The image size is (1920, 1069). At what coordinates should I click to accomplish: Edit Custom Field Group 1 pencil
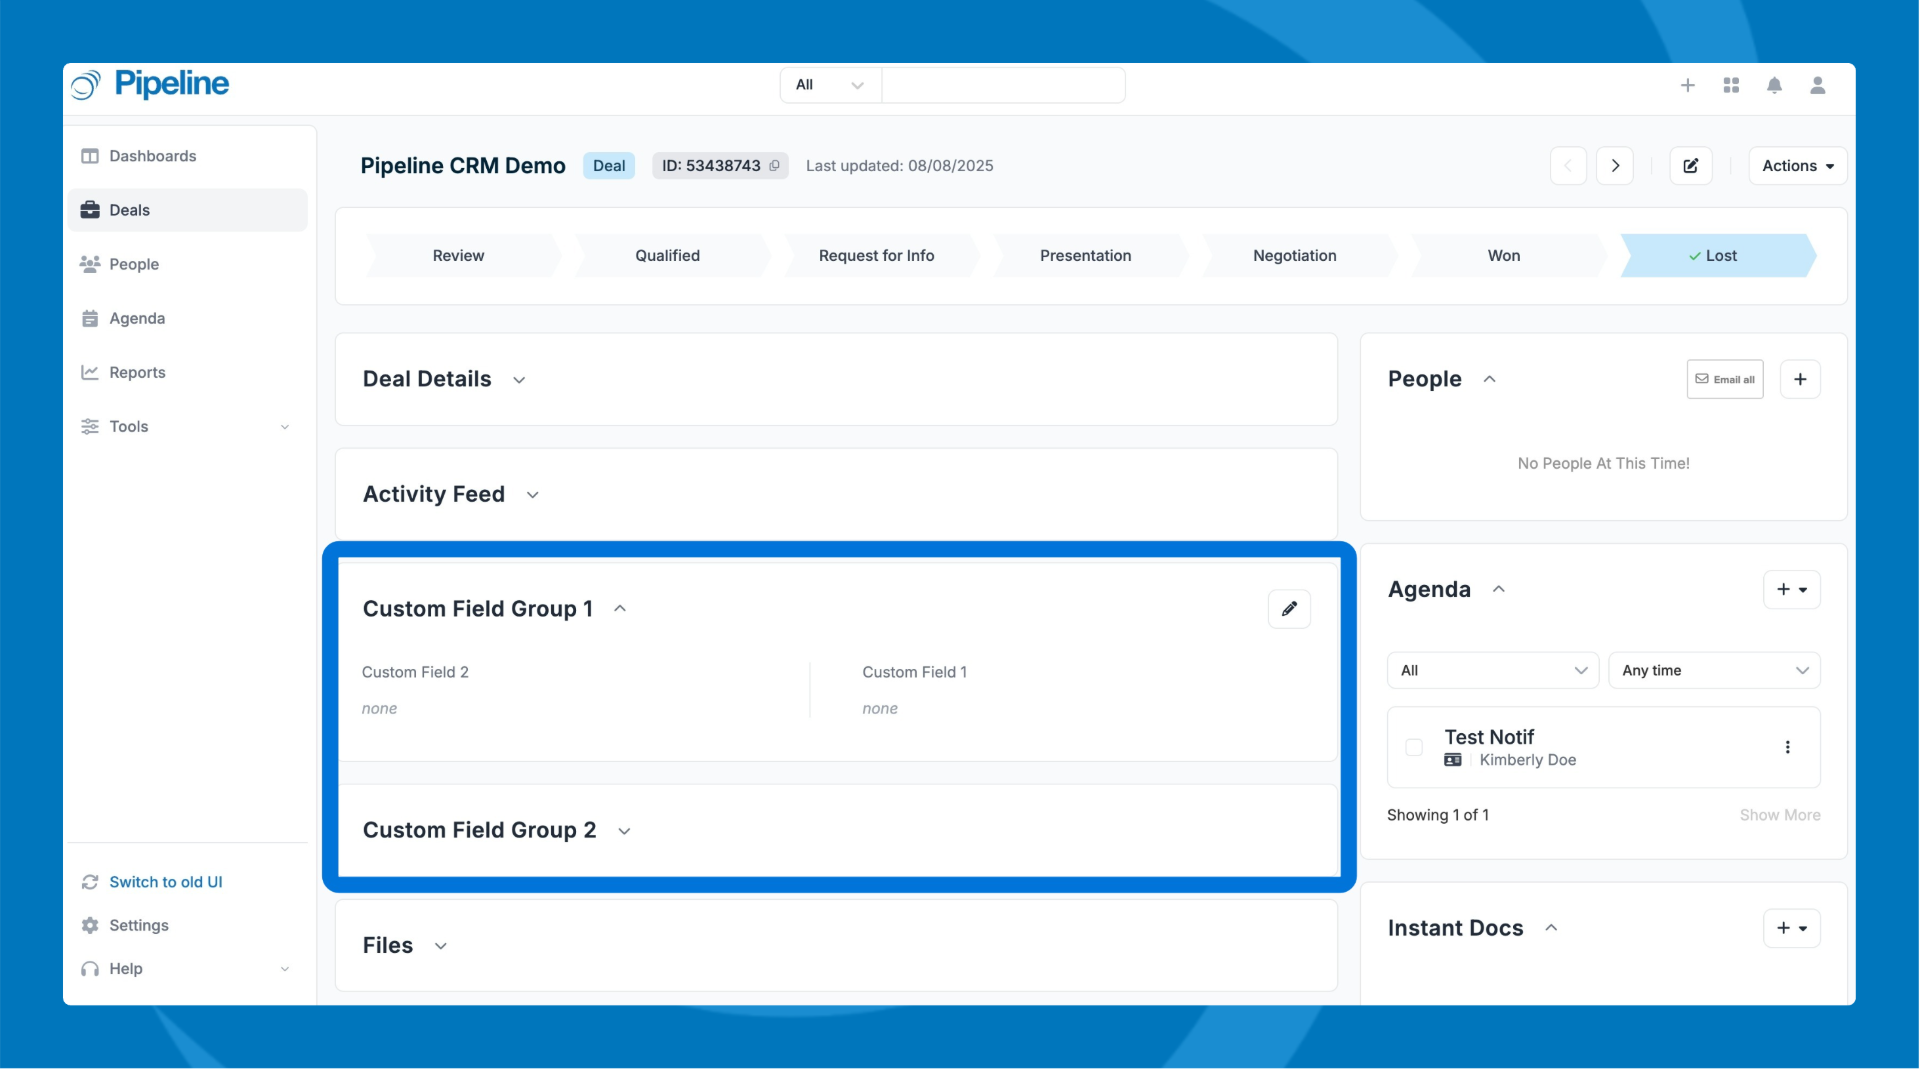click(x=1290, y=609)
